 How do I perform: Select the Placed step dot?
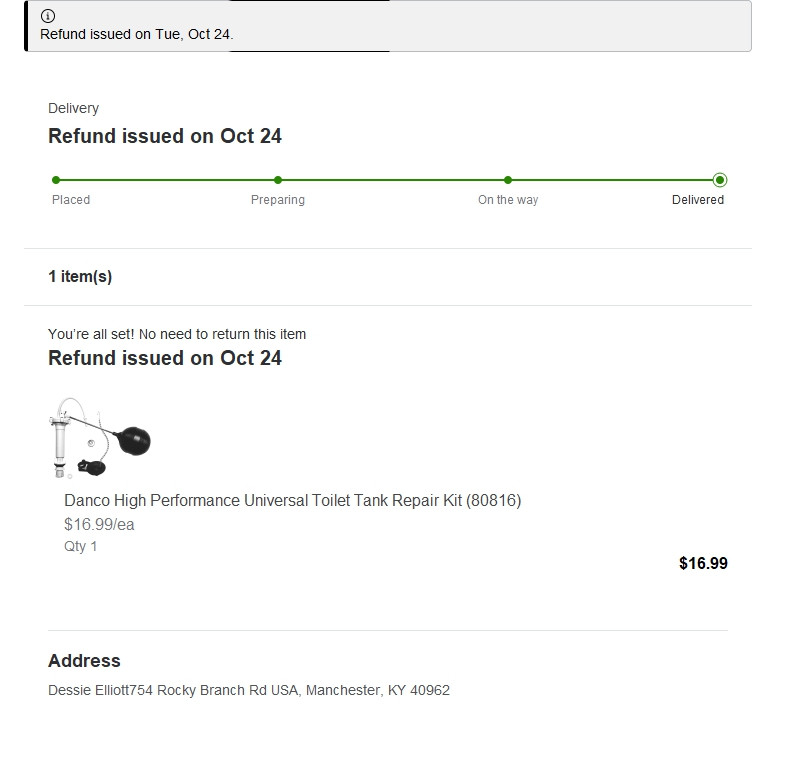[56, 180]
